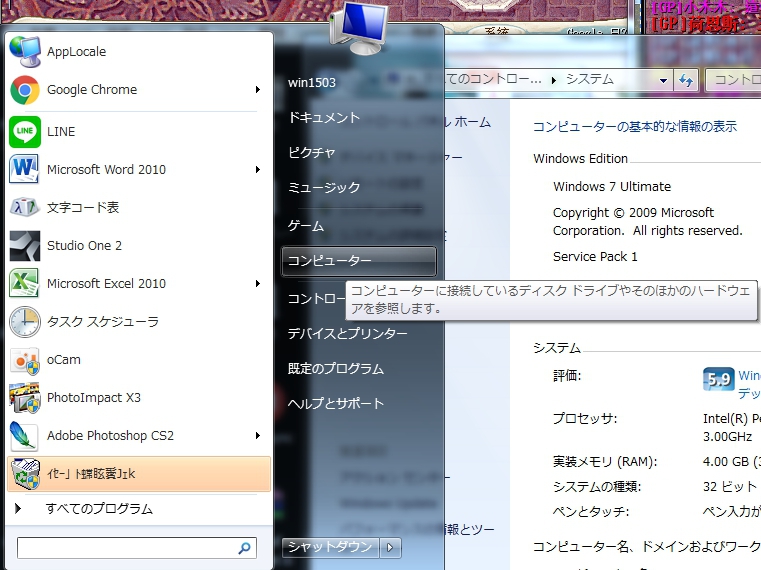The image size is (761, 570).
Task: Open the highlighted recycle-bin program entry
Action: pyautogui.click(x=139, y=474)
